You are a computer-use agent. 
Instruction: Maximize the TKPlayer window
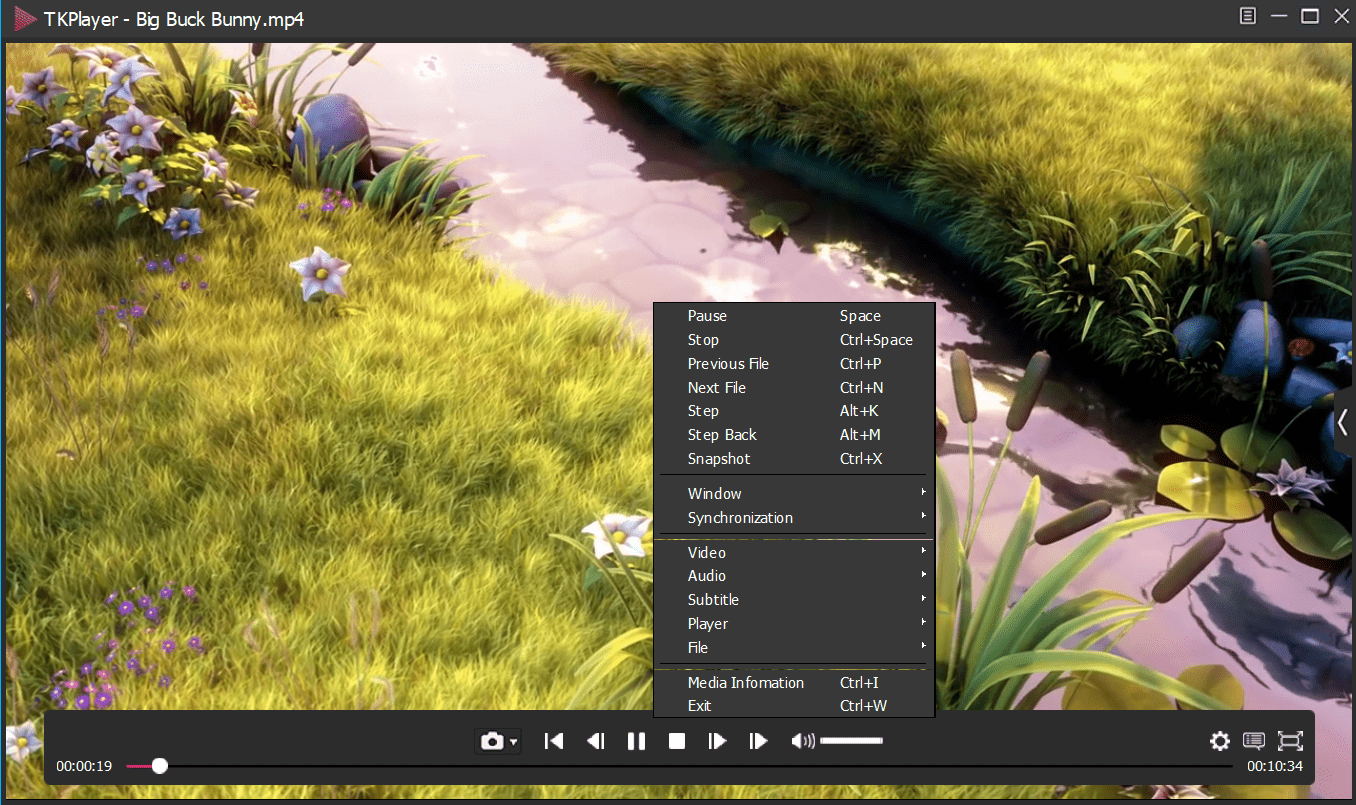(1310, 16)
